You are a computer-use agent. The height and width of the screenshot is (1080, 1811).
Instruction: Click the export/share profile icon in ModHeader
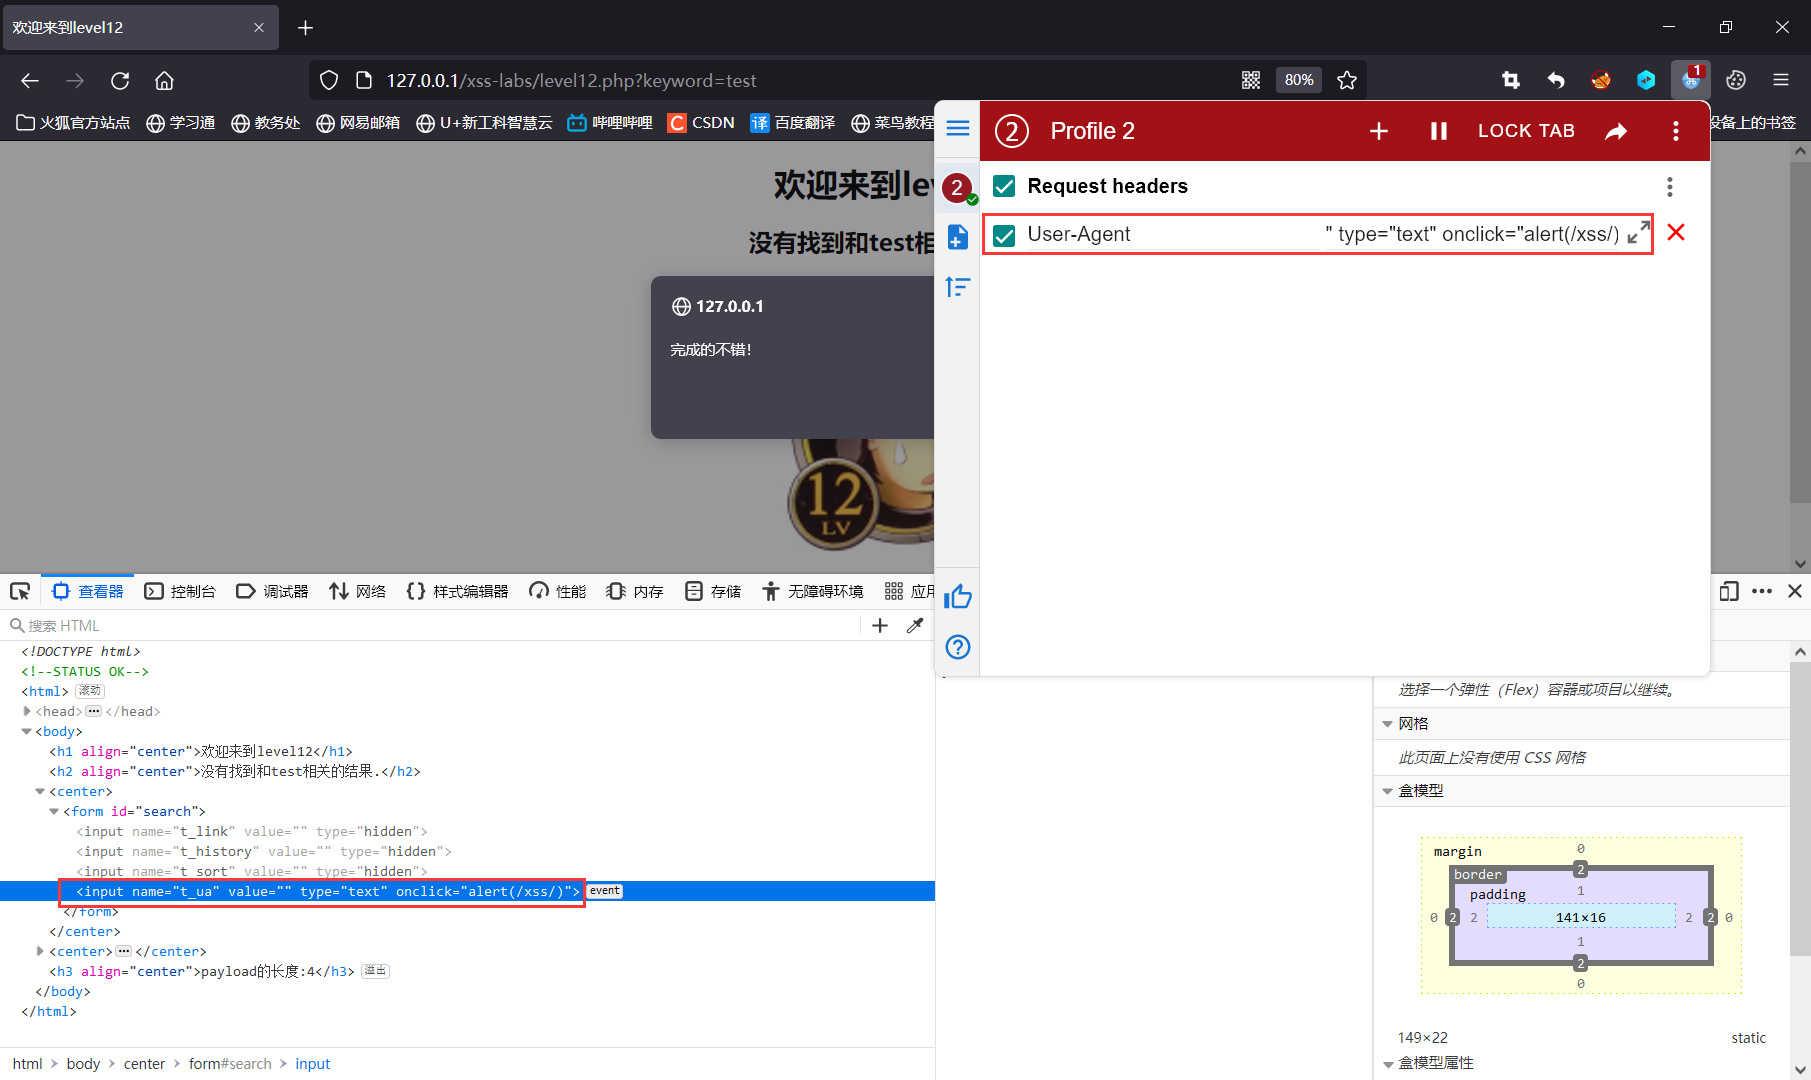click(1617, 131)
